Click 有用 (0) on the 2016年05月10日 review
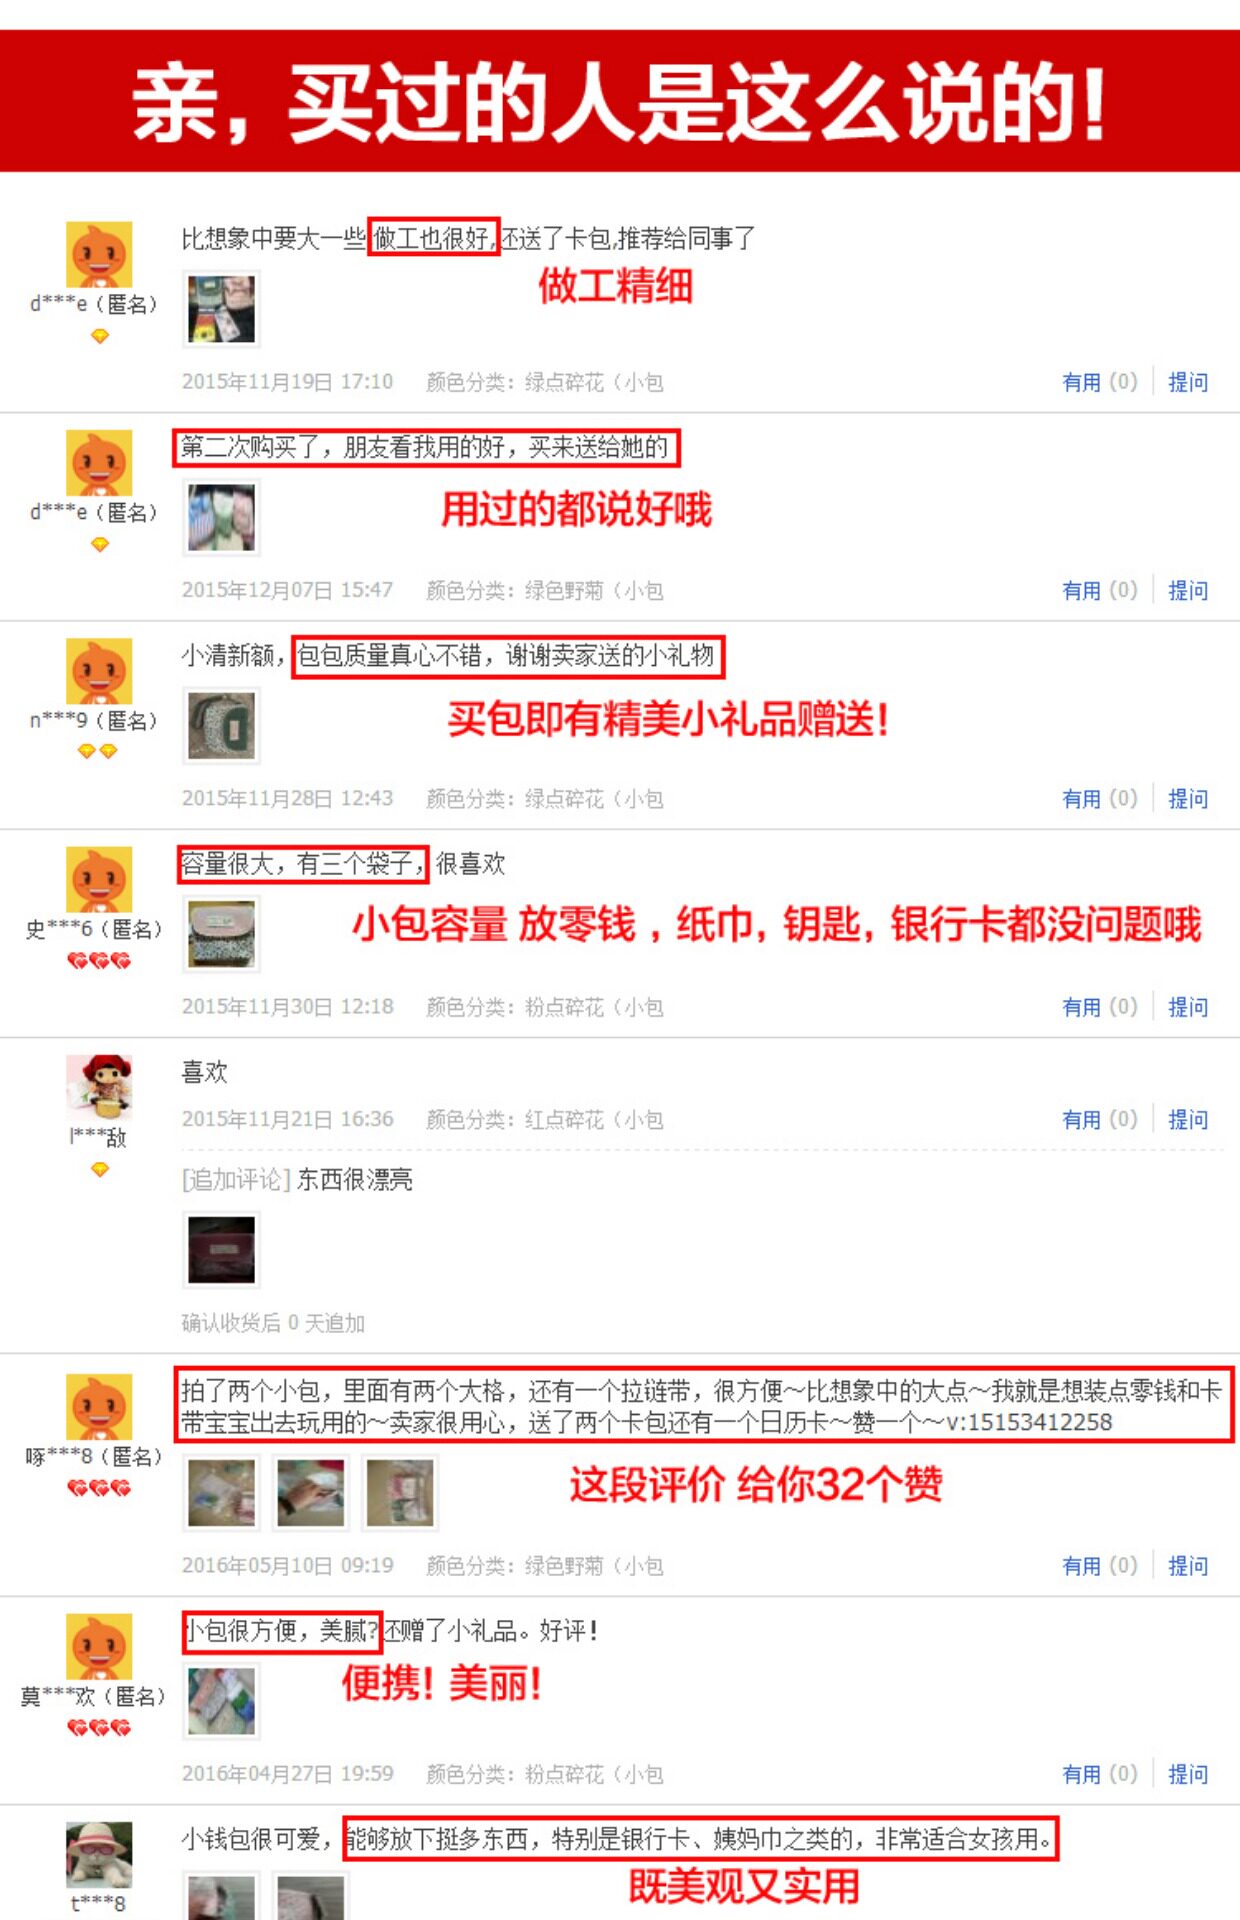Screen dimensions: 1240x1920 (x=1100, y=1565)
